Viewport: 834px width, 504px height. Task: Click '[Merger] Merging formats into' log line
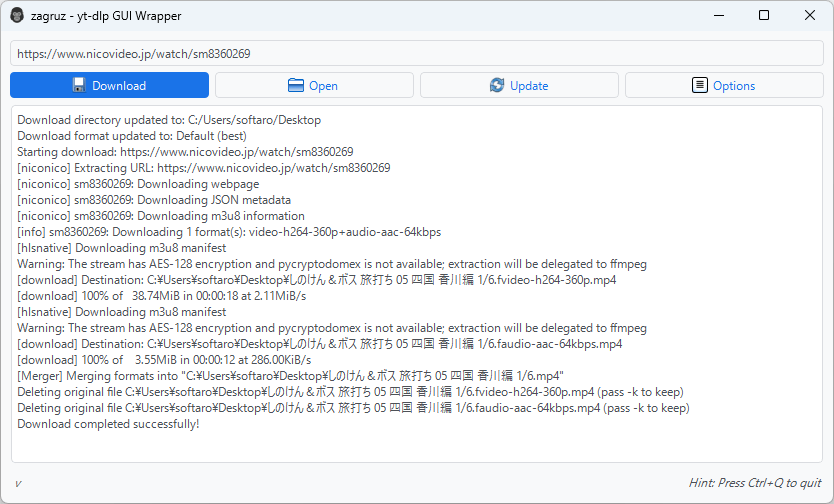coord(290,376)
